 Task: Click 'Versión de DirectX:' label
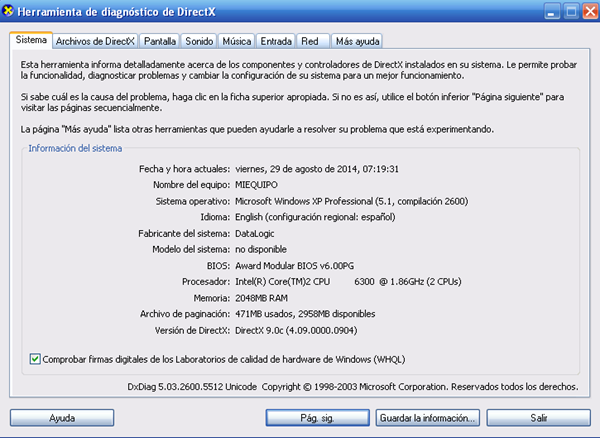(192, 330)
